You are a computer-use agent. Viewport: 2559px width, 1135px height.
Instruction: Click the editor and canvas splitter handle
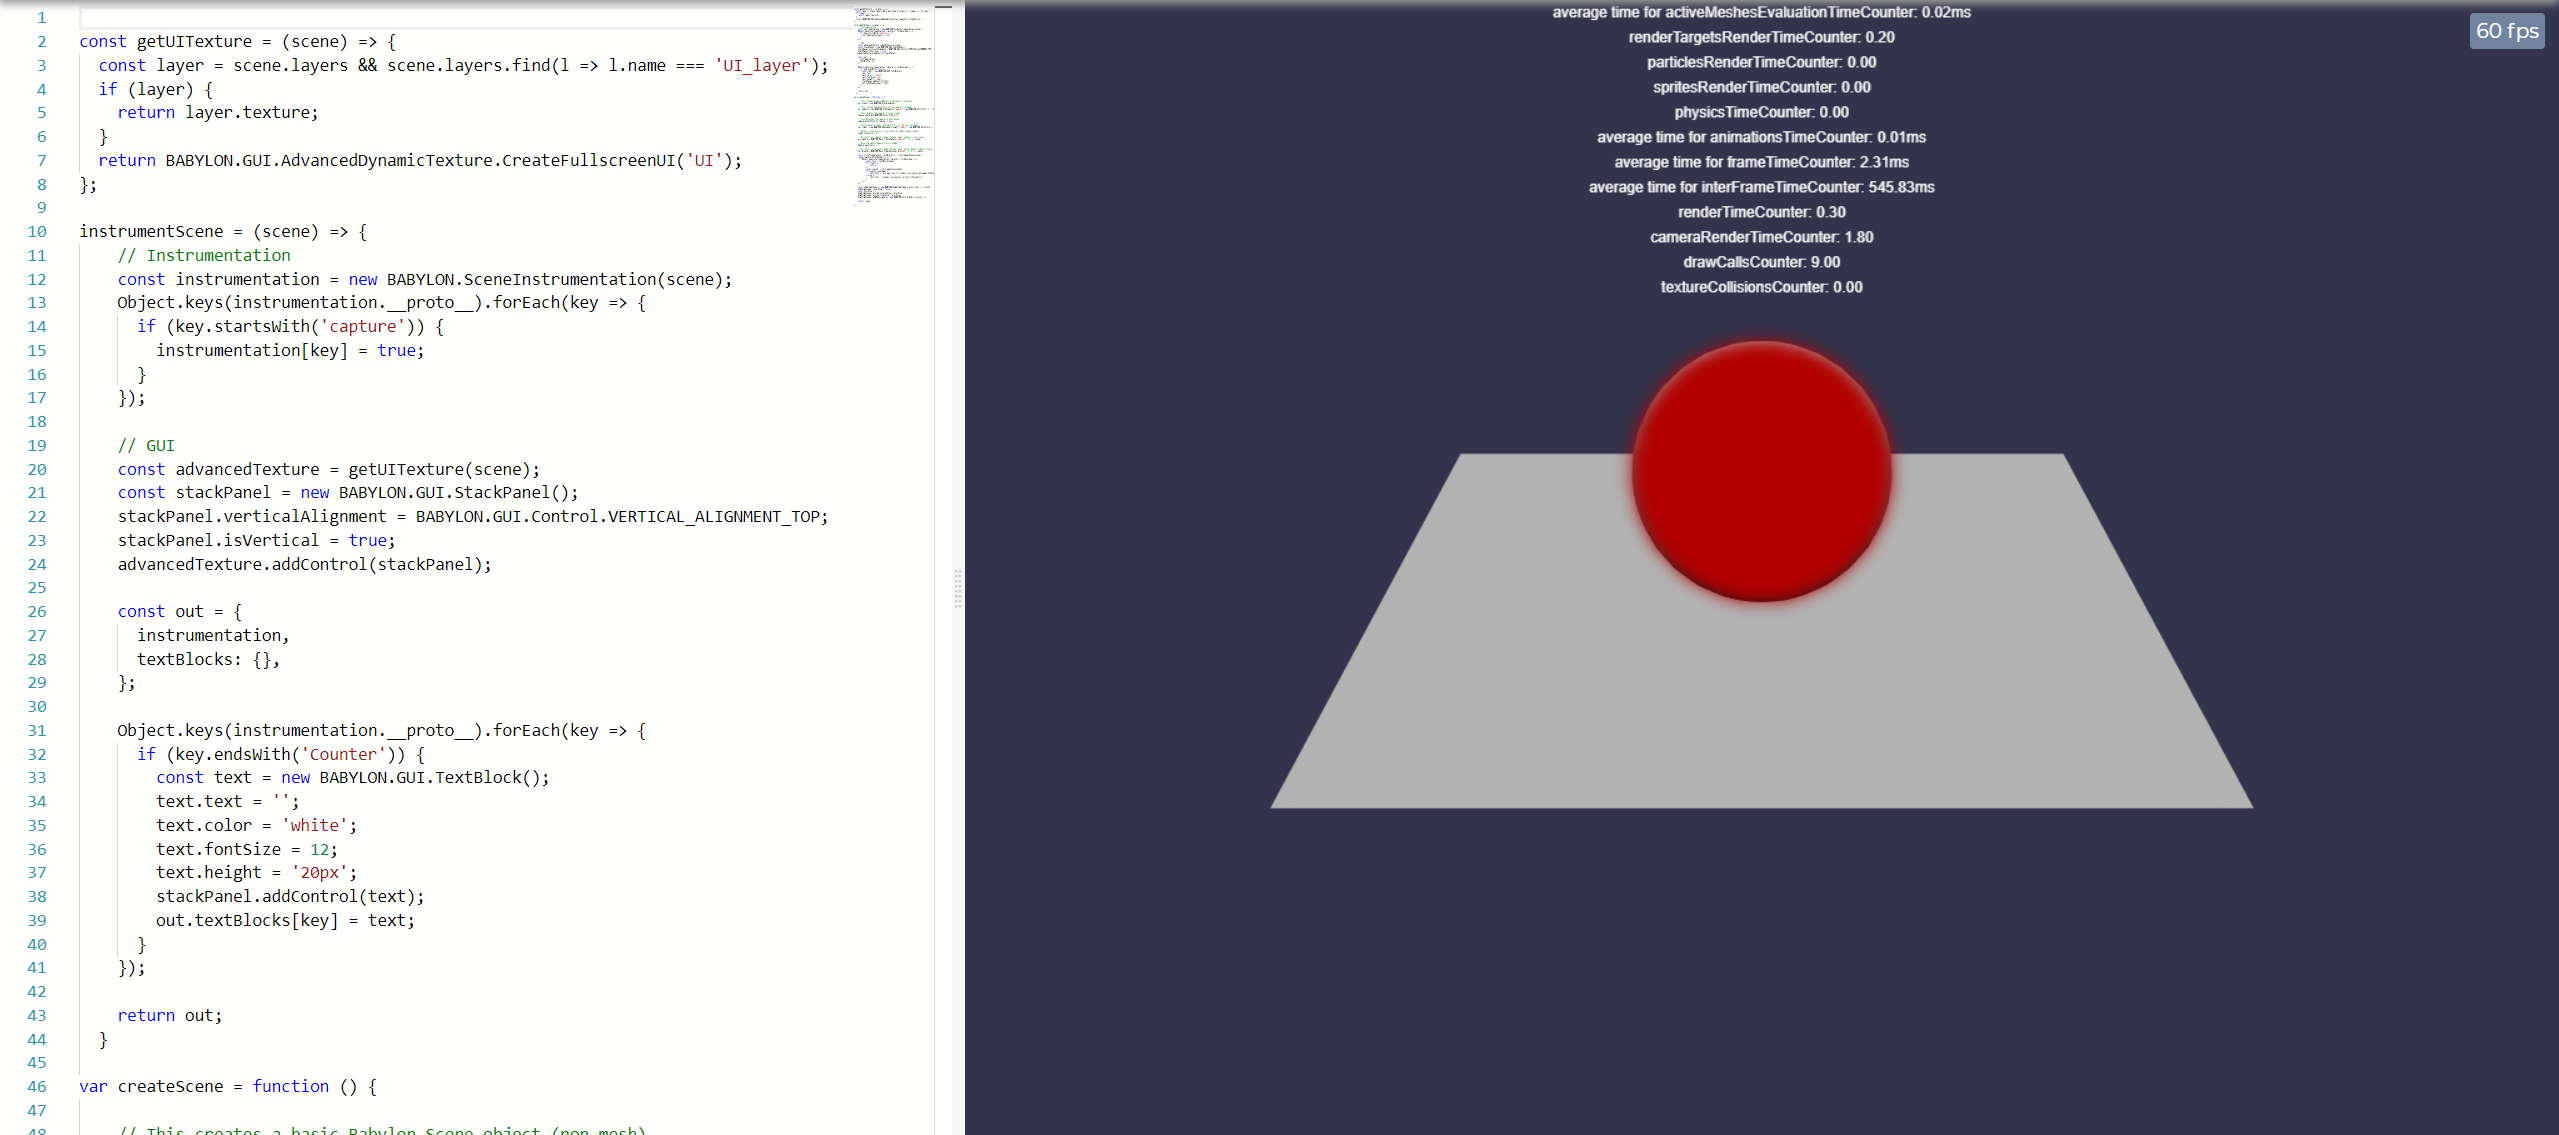(x=958, y=588)
